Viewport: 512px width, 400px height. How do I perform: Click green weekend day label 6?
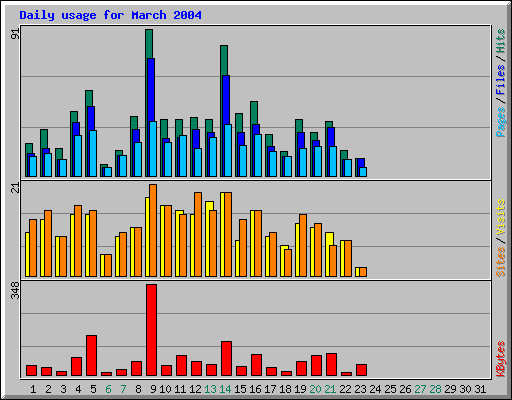tap(108, 389)
